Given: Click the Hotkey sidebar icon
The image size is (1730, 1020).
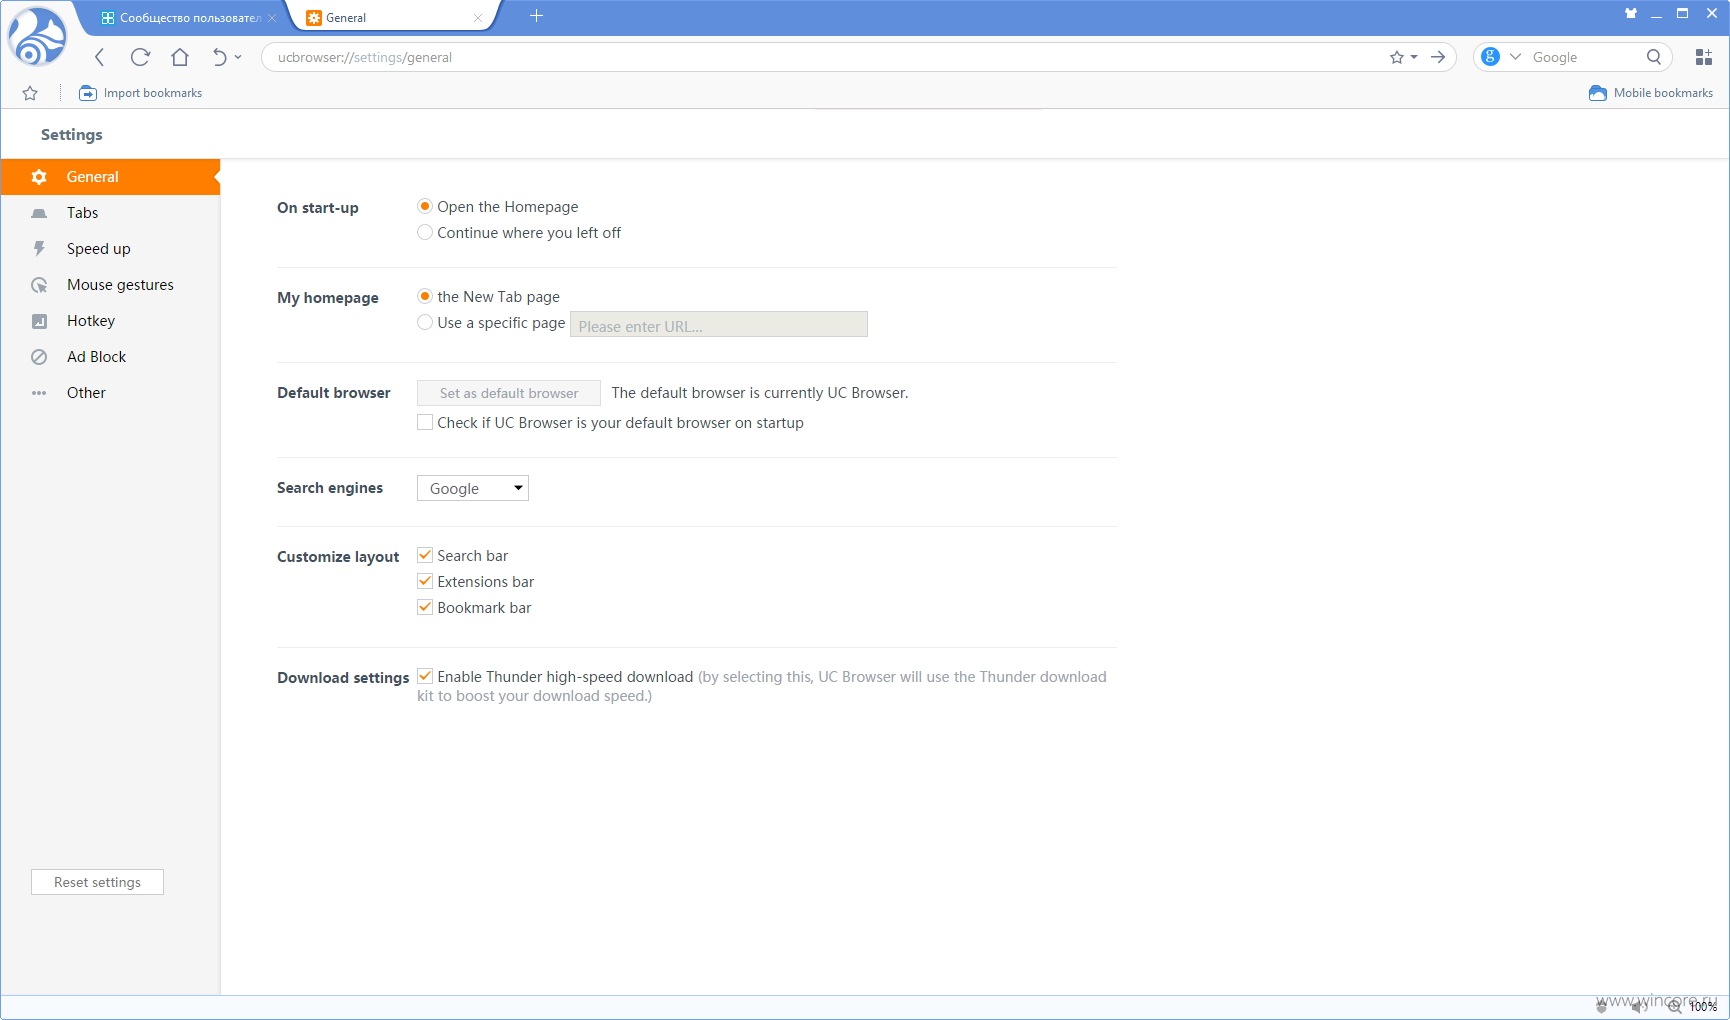Looking at the screenshot, I should pyautogui.click(x=39, y=321).
